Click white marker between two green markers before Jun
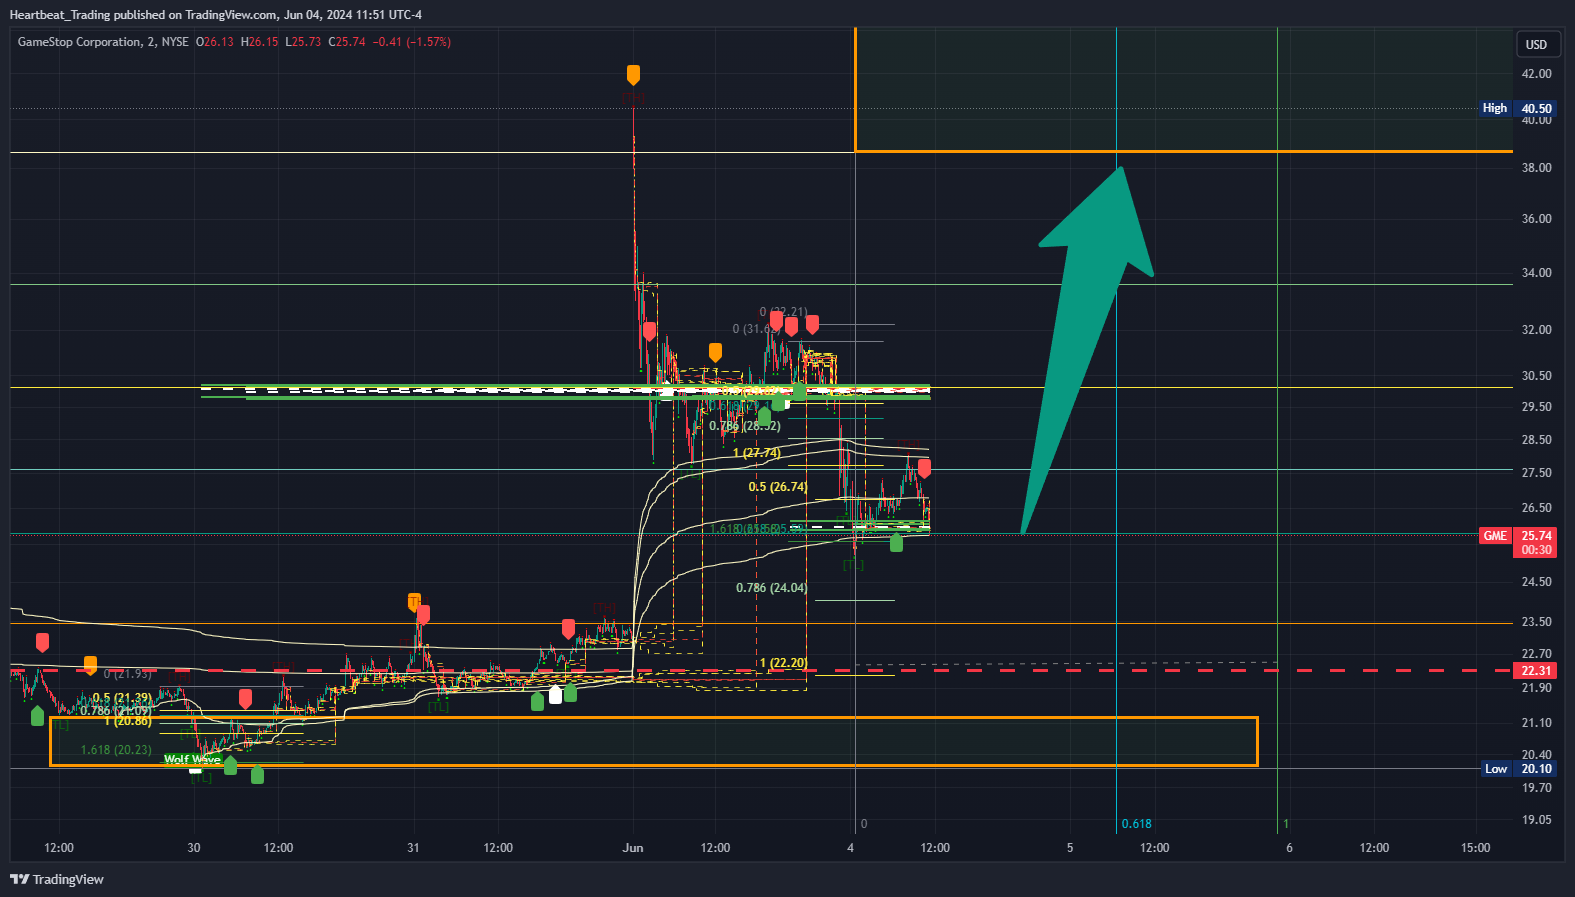The width and height of the screenshot is (1575, 897). click(x=555, y=694)
